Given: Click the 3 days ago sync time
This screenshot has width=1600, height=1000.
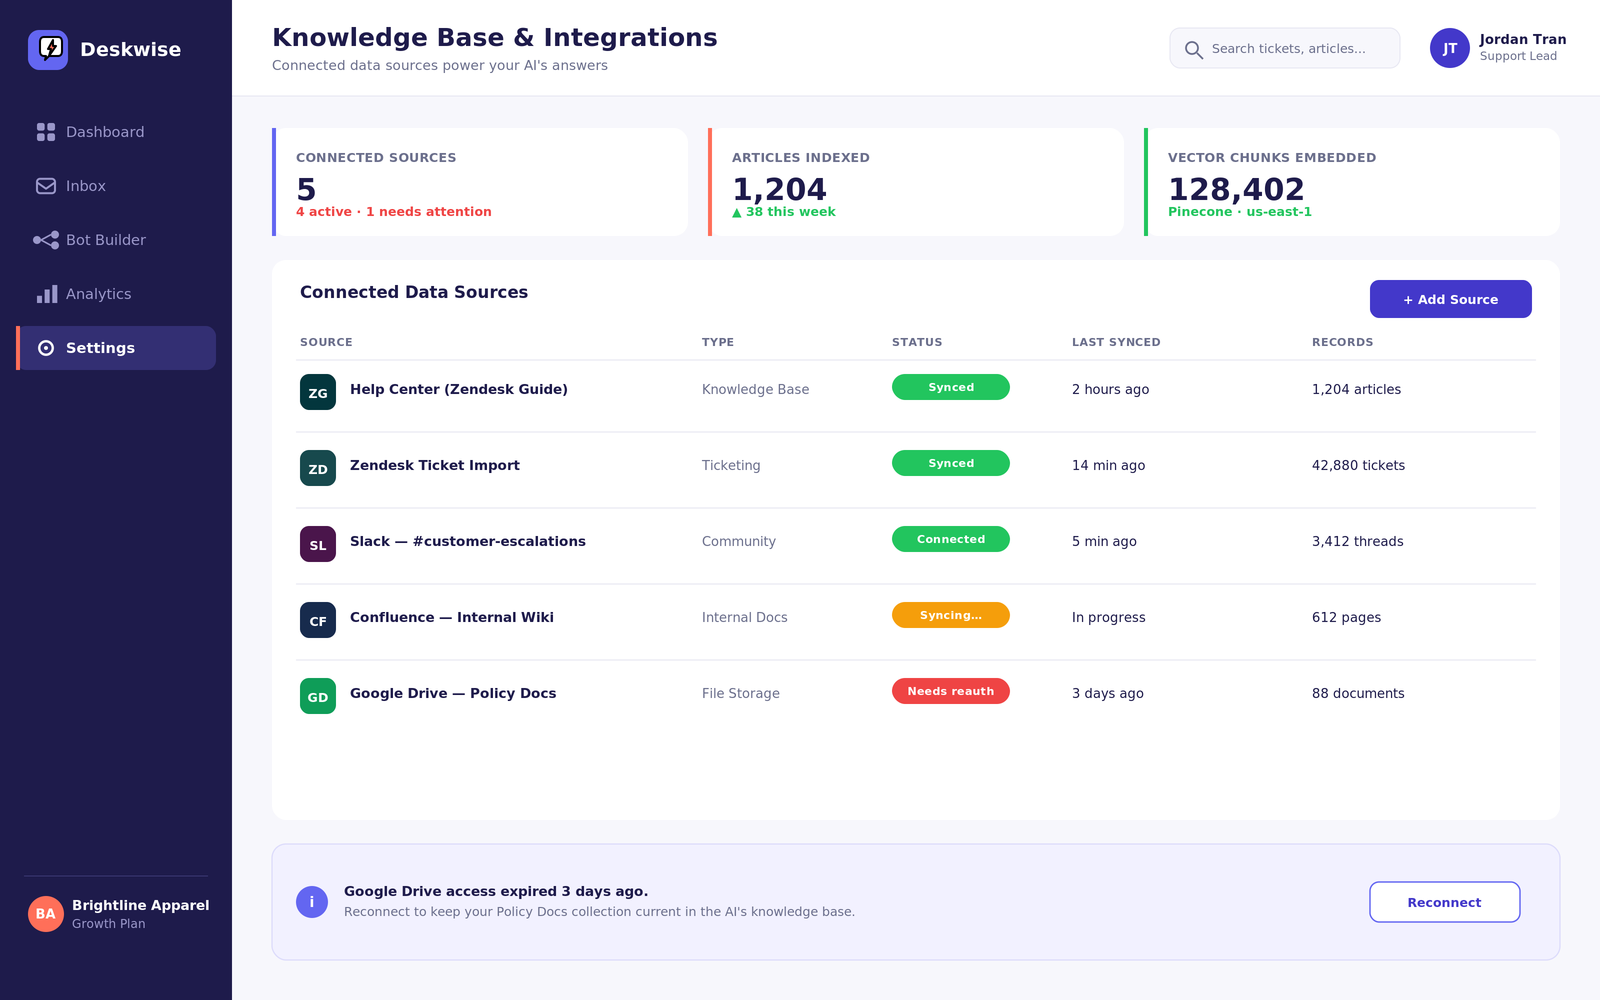Looking at the screenshot, I should click(1107, 693).
